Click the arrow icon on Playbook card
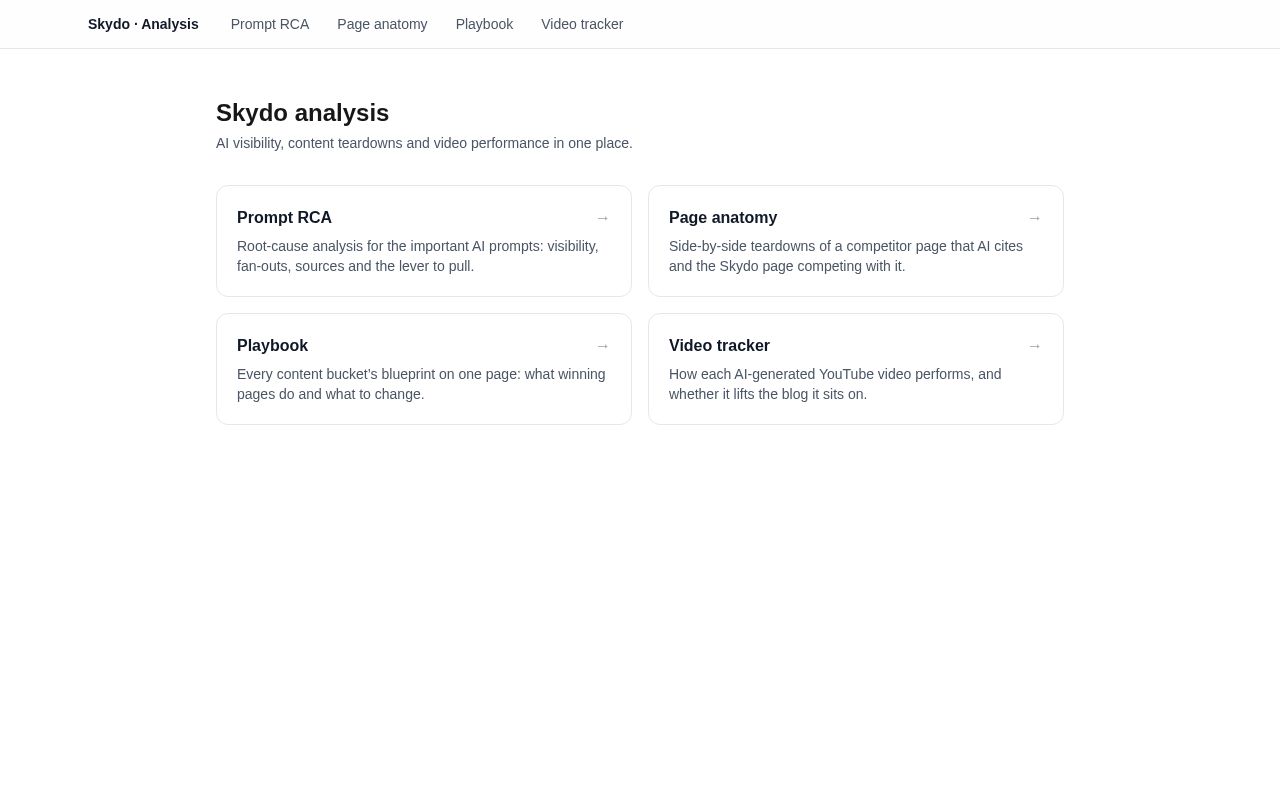The image size is (1280, 800). coord(603,346)
